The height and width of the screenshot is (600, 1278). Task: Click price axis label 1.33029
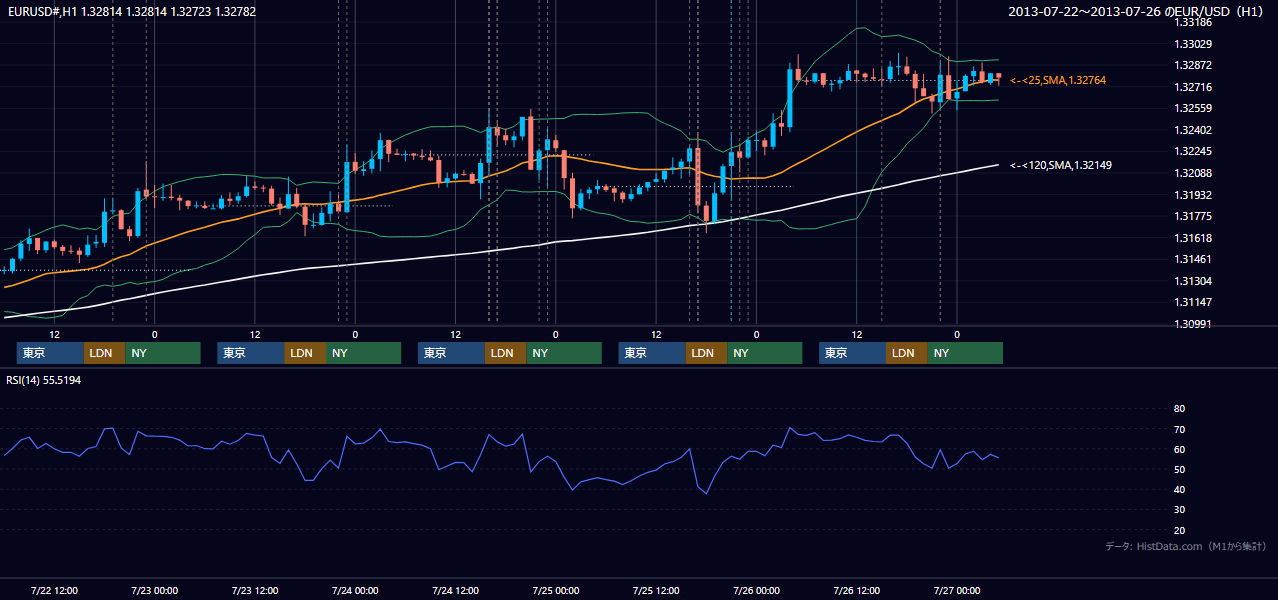(x=1192, y=44)
